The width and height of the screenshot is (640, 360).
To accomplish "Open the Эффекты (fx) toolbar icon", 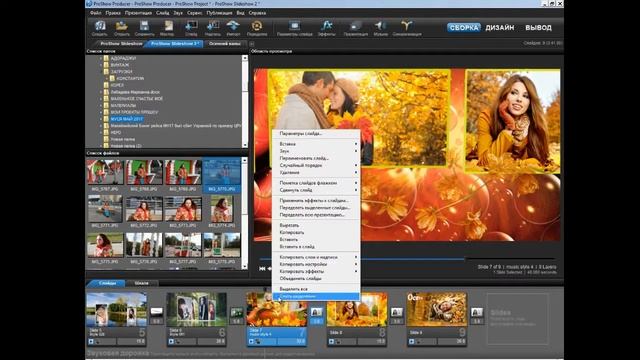I will 327,28.
